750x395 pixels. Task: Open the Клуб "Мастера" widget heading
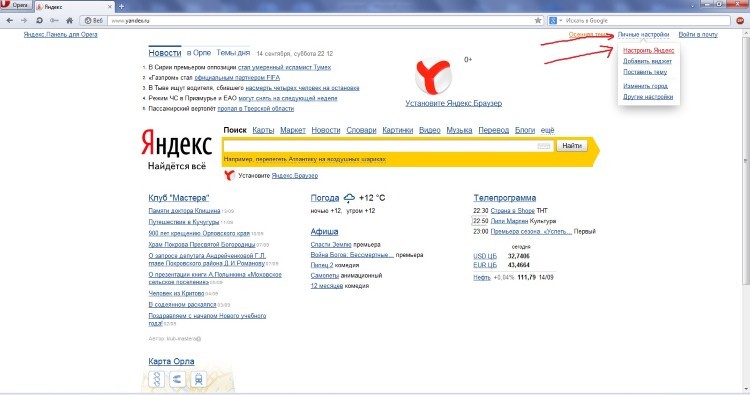pos(178,198)
